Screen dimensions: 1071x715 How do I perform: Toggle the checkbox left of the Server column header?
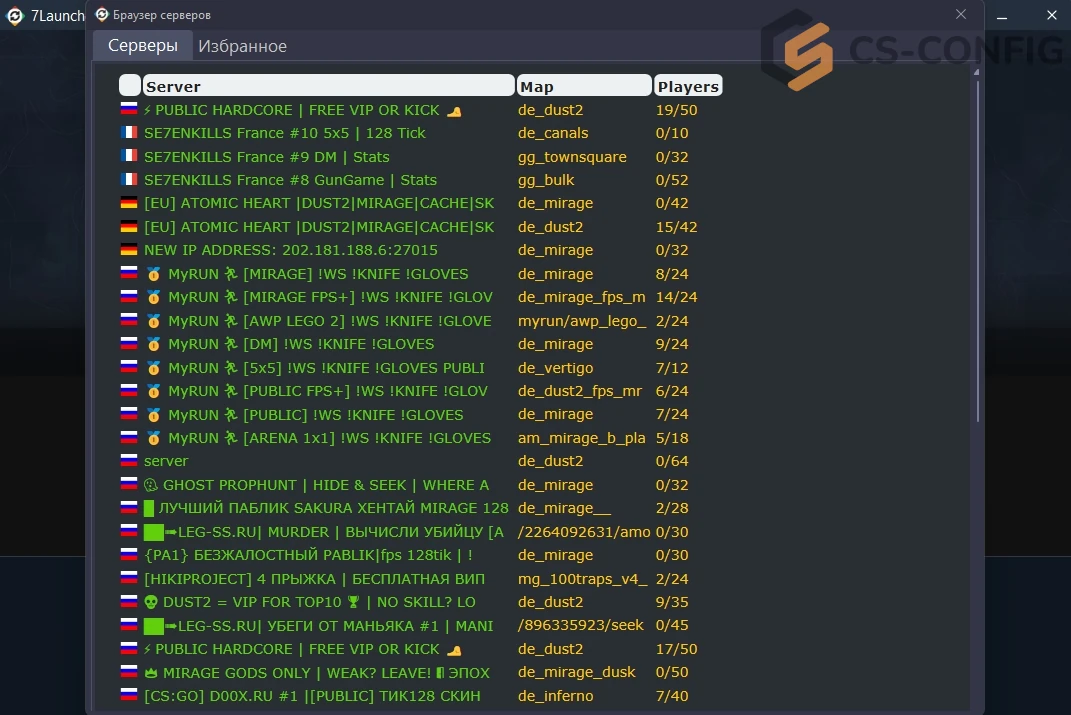[x=128, y=85]
